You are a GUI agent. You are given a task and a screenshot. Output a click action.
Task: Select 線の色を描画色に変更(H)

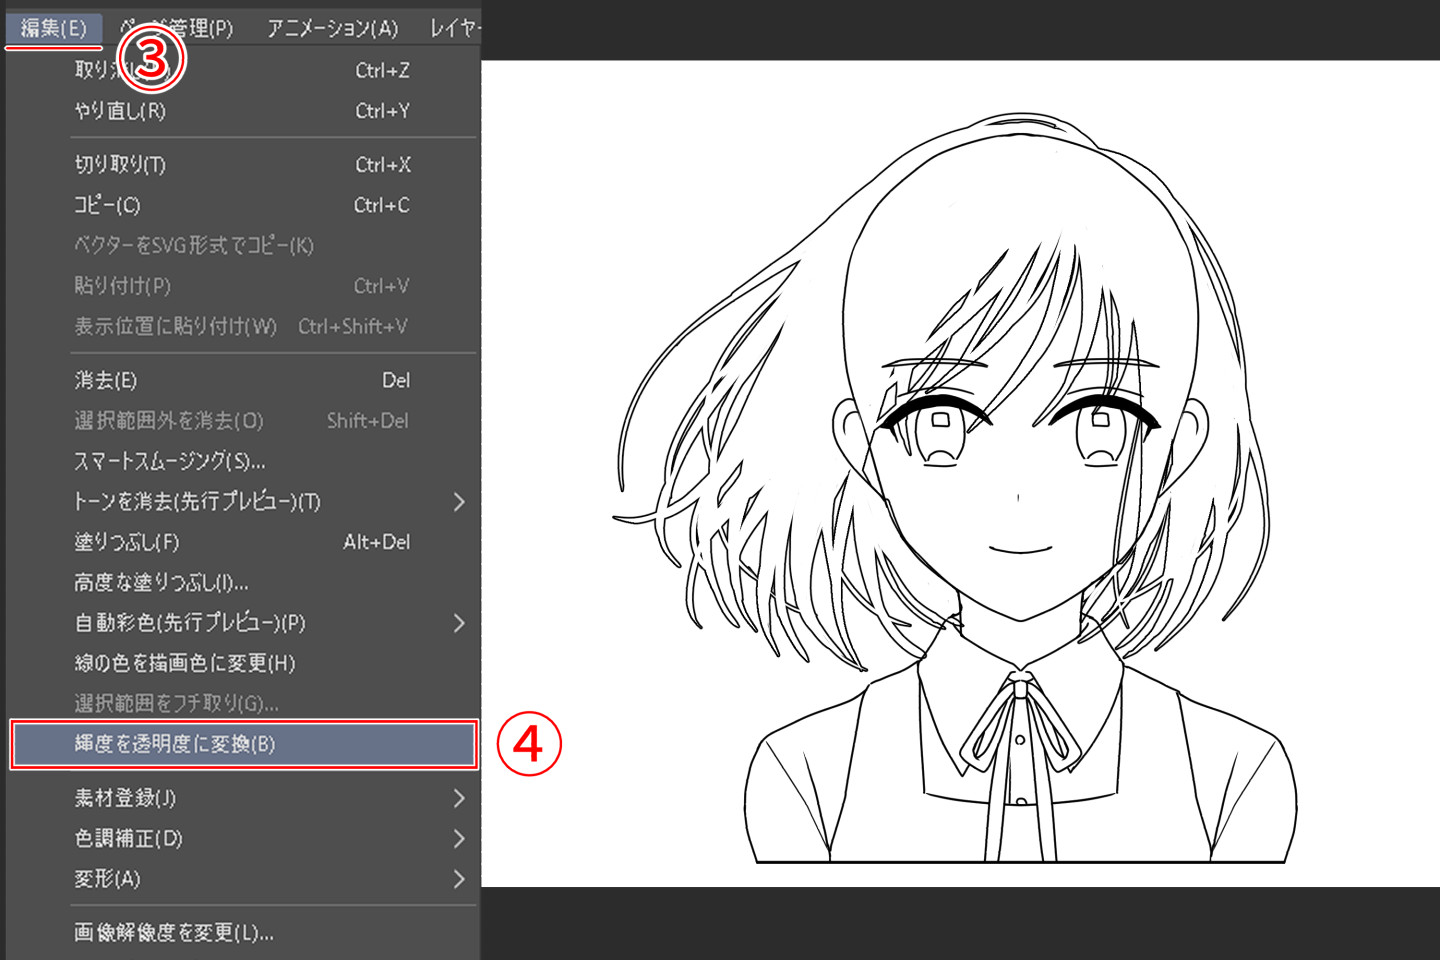click(185, 663)
